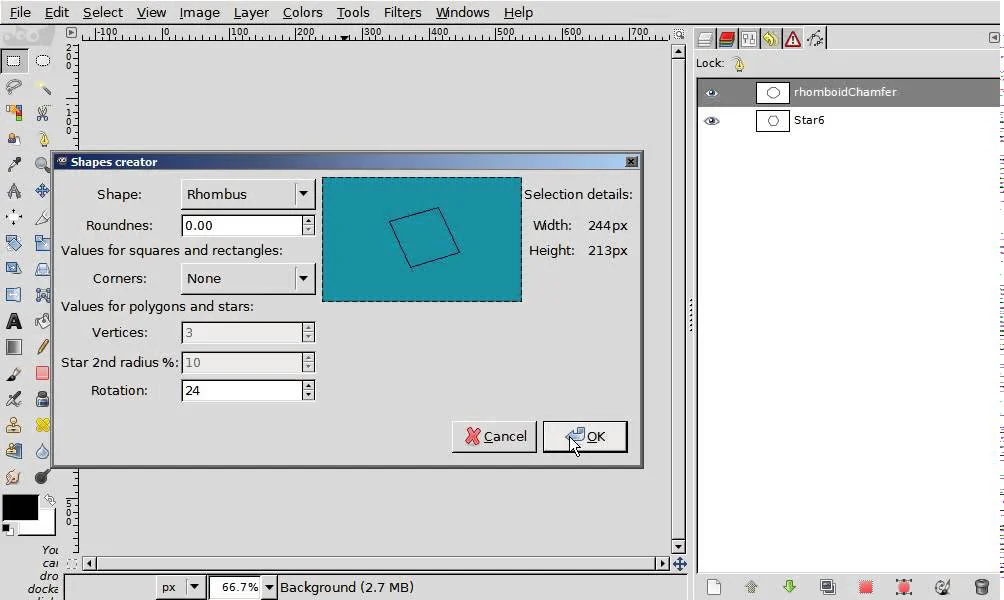Viewport: 1004px width, 600px height.
Task: Open the Filters menu
Action: (402, 12)
